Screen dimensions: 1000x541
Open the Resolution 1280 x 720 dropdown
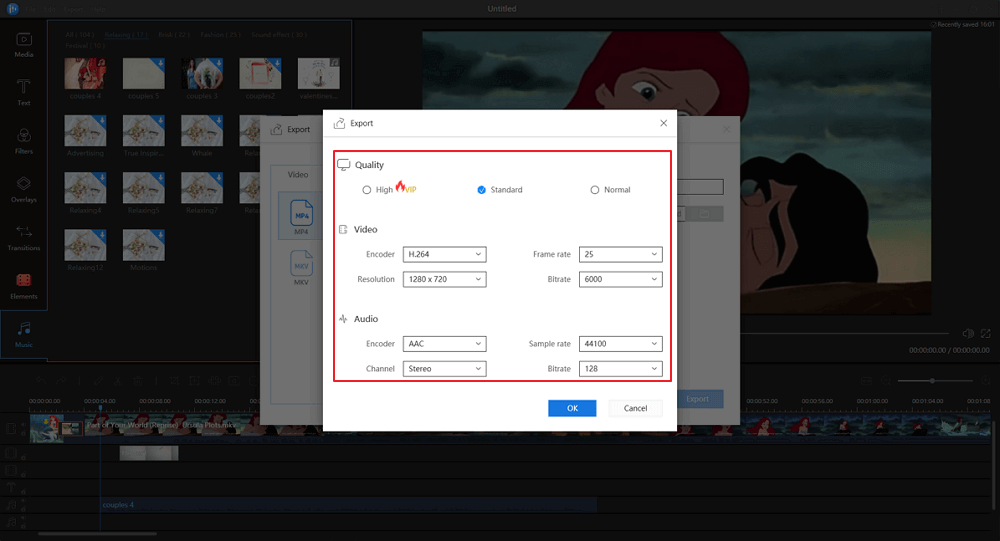point(445,279)
